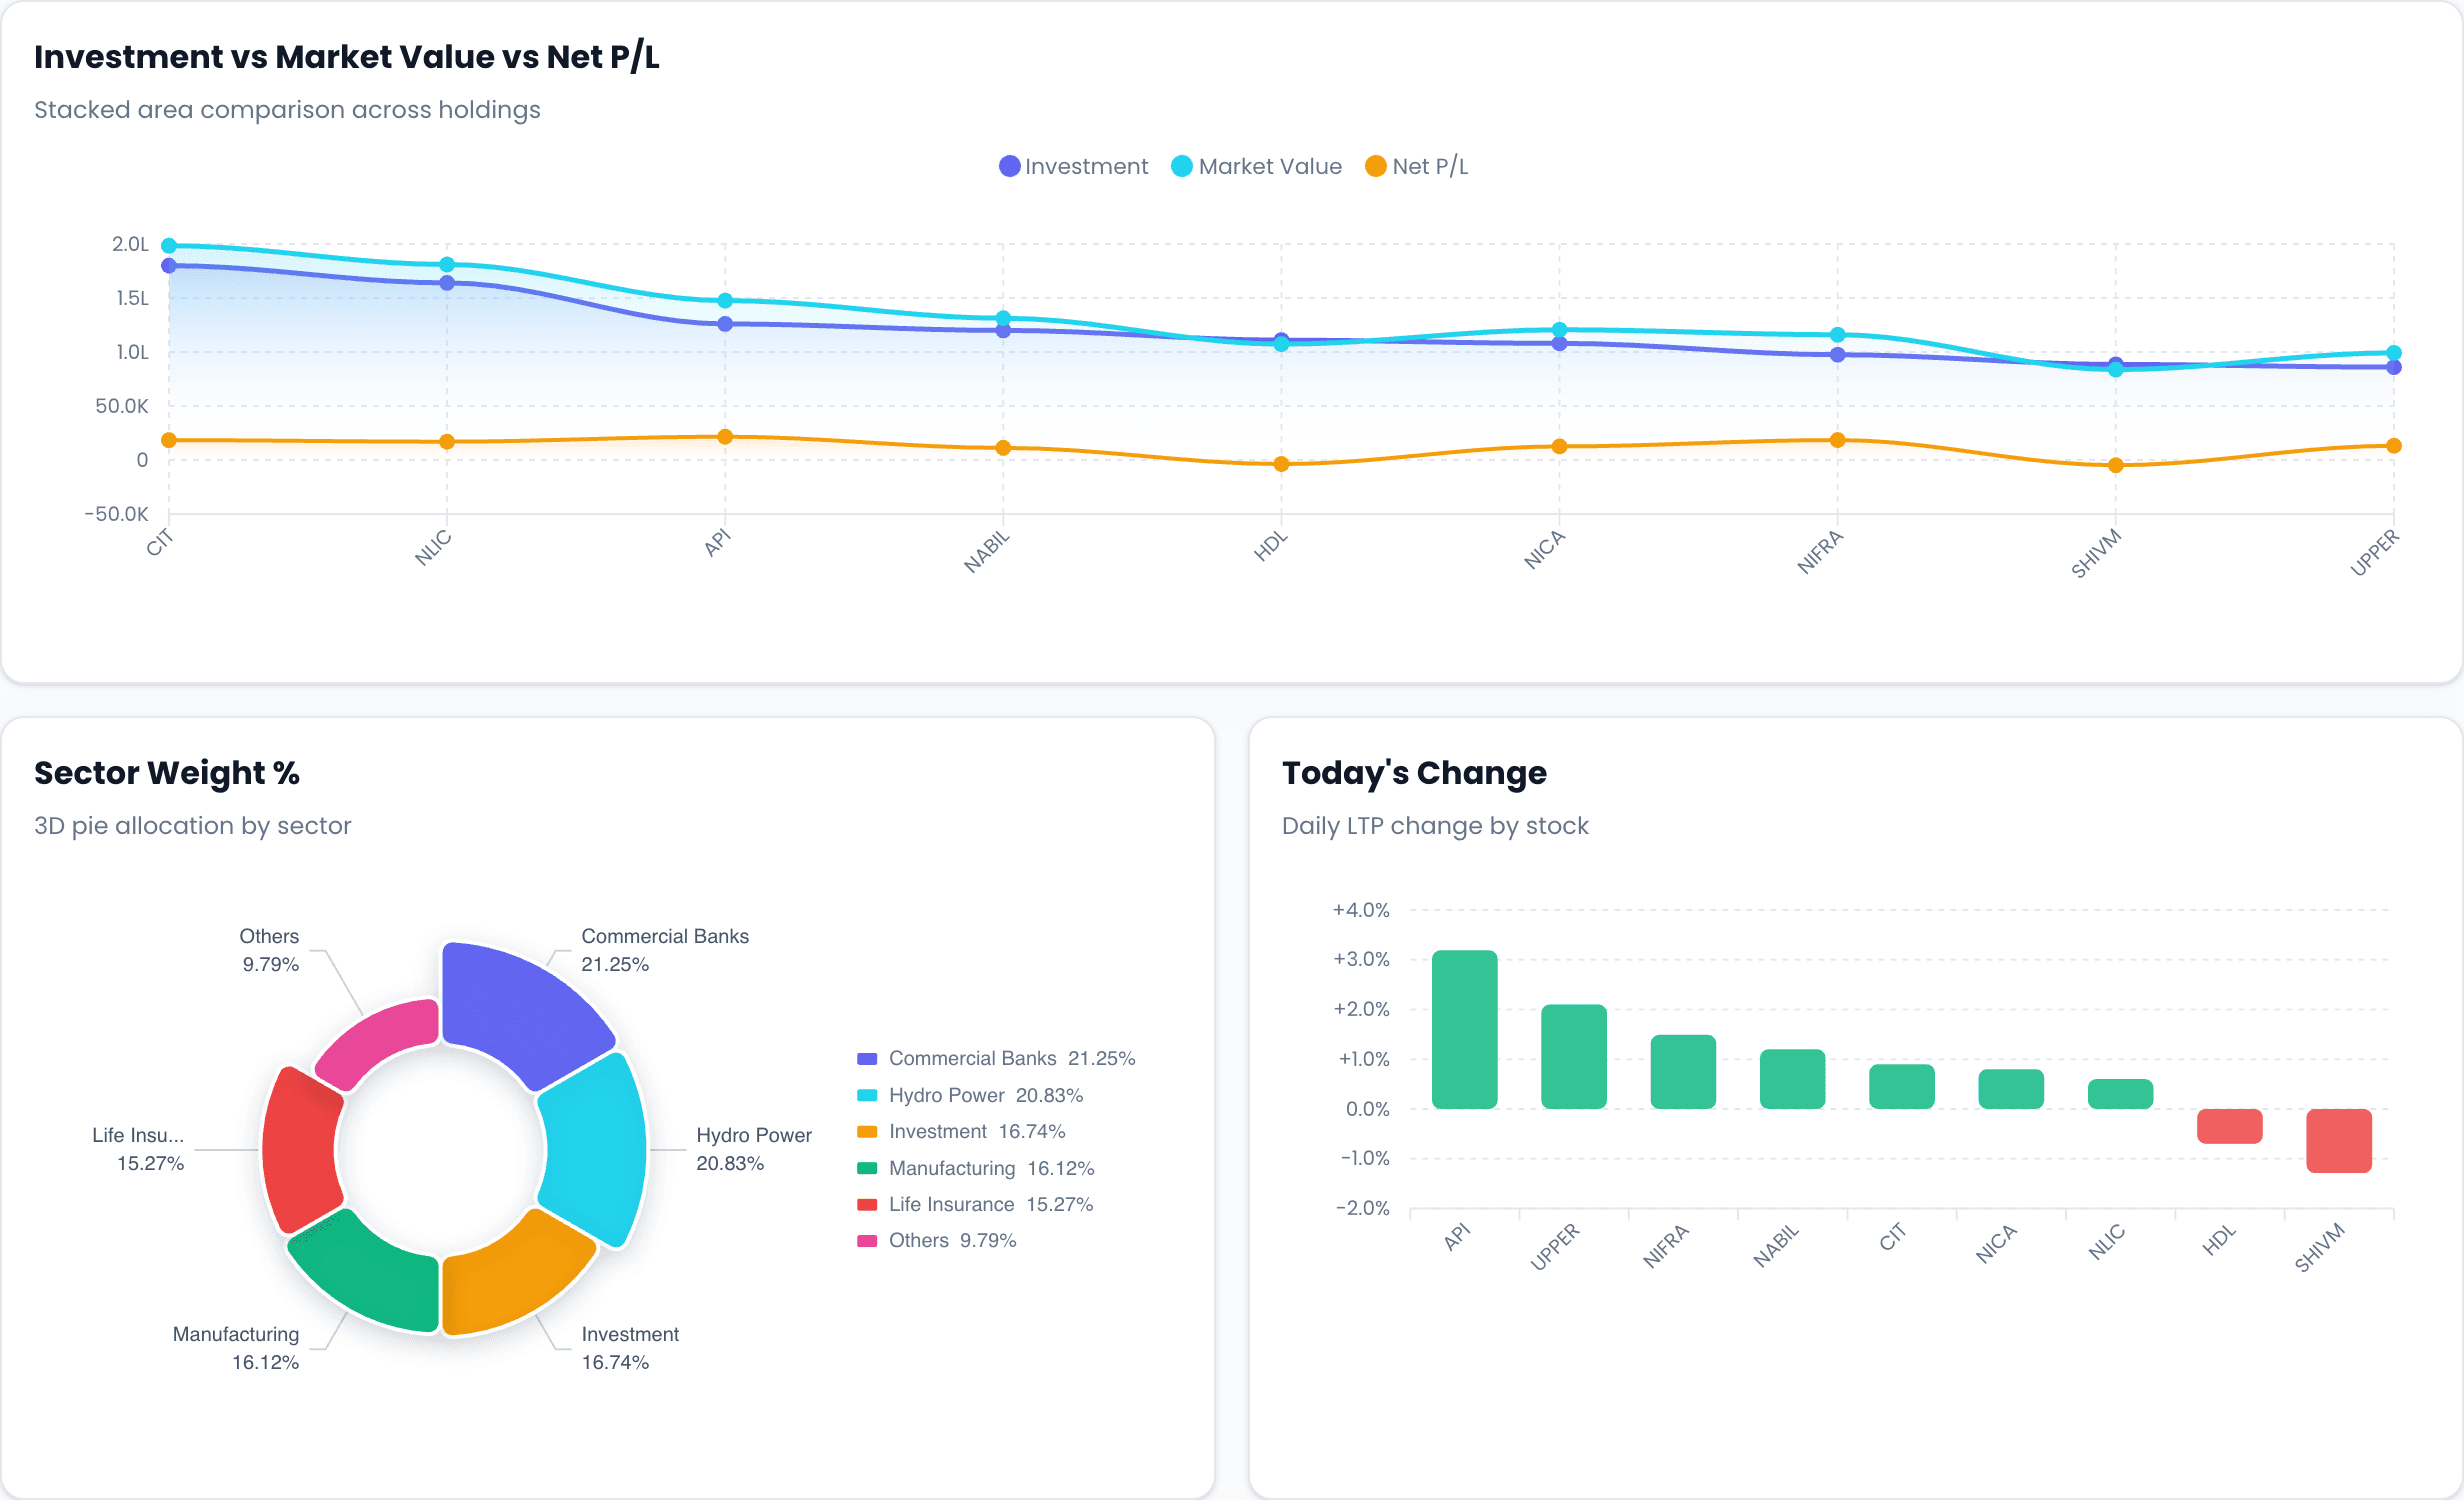Select the green Manufacturing pie slice
This screenshot has height=1500, width=2464.
[370, 1275]
